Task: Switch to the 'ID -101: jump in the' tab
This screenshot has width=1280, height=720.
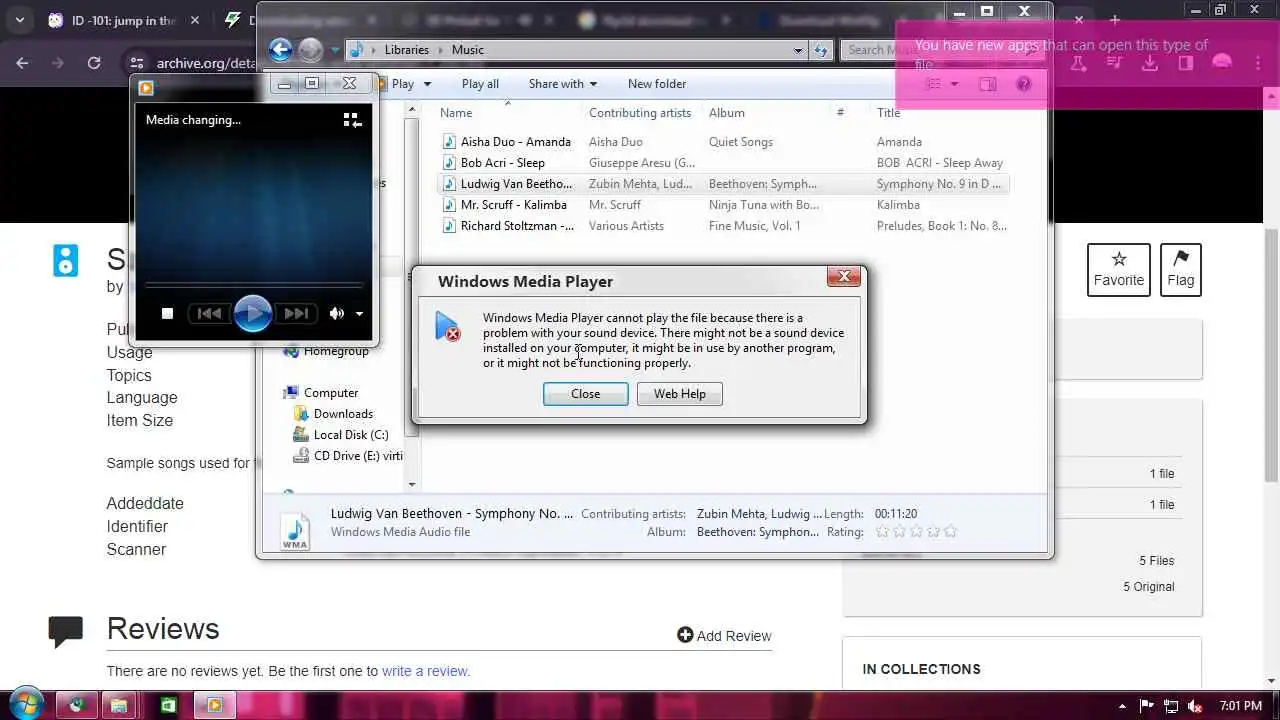Action: point(124,20)
